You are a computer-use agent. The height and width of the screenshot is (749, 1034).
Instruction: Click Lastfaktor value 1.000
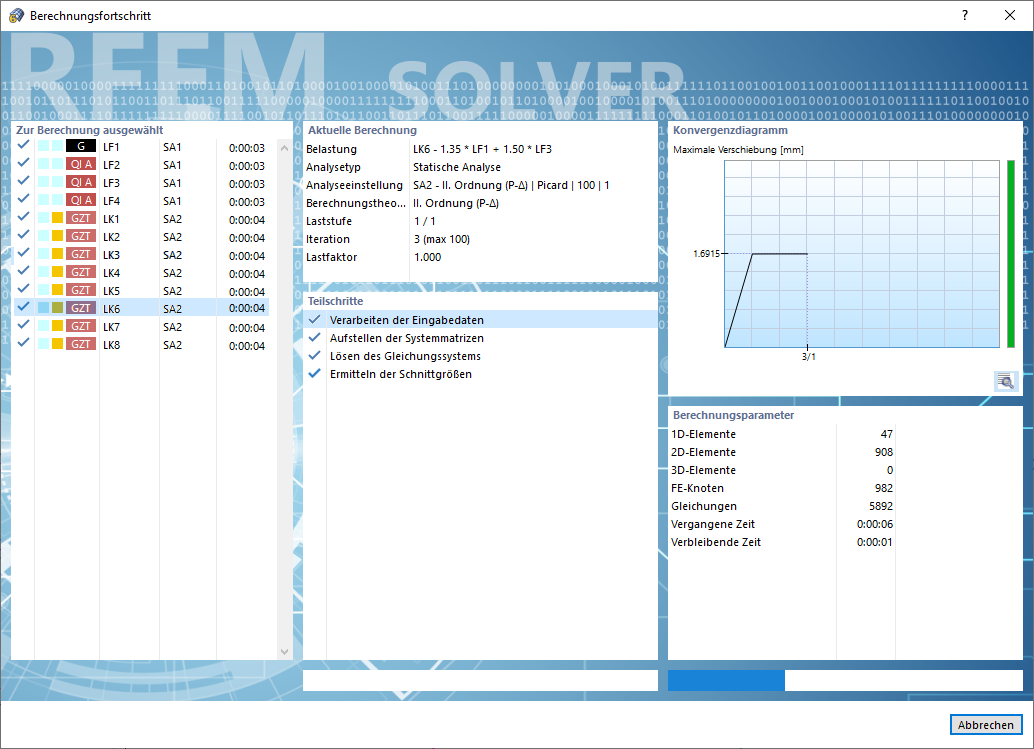click(427, 257)
